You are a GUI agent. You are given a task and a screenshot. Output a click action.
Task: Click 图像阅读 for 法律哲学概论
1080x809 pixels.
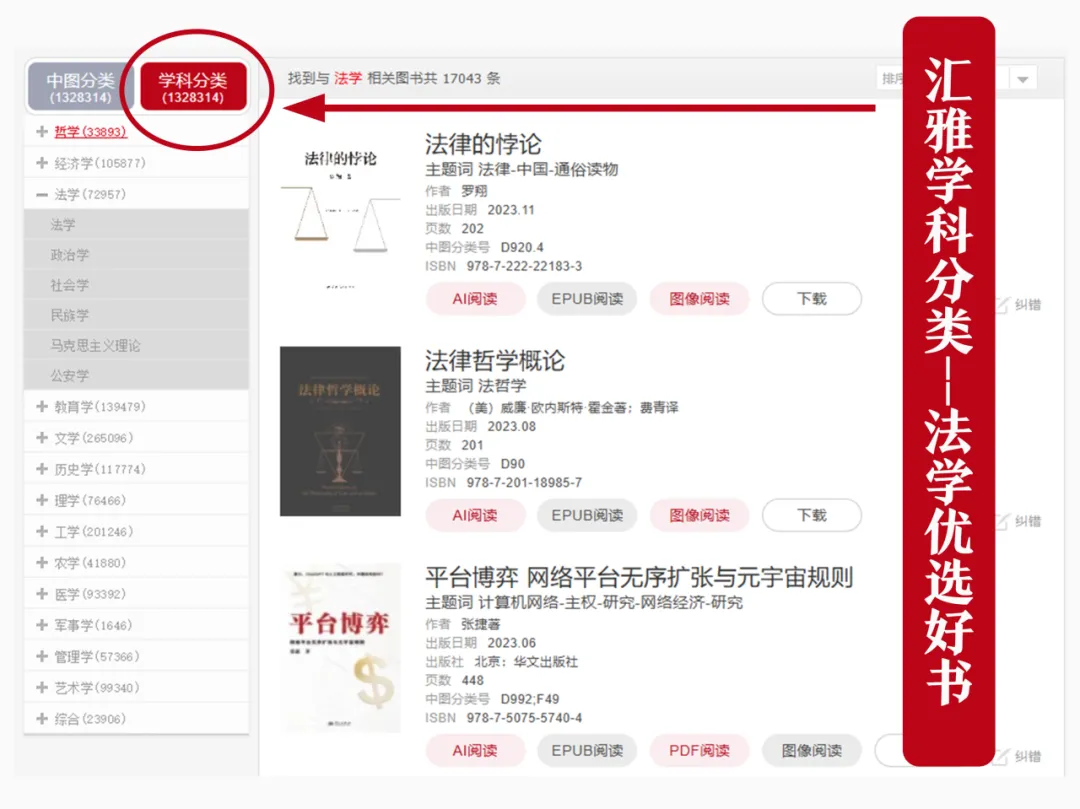[x=699, y=515]
